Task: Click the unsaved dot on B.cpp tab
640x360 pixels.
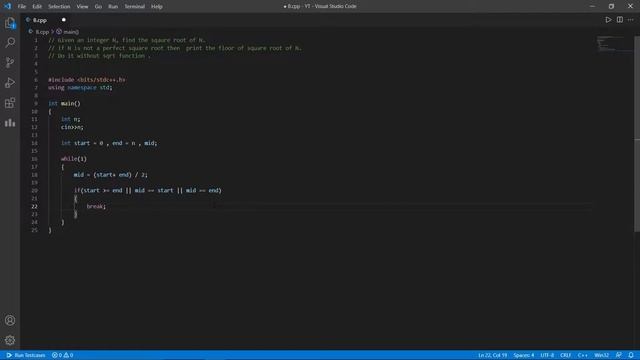Action: pos(64,20)
